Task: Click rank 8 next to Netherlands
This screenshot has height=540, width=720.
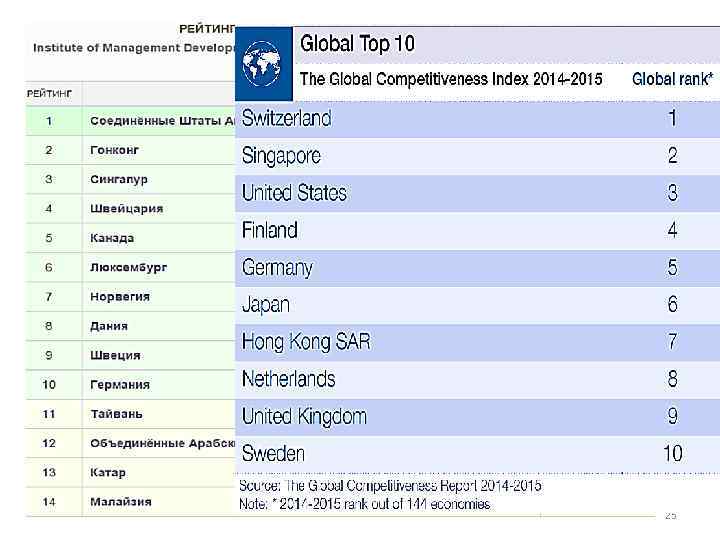Action: coord(673,379)
